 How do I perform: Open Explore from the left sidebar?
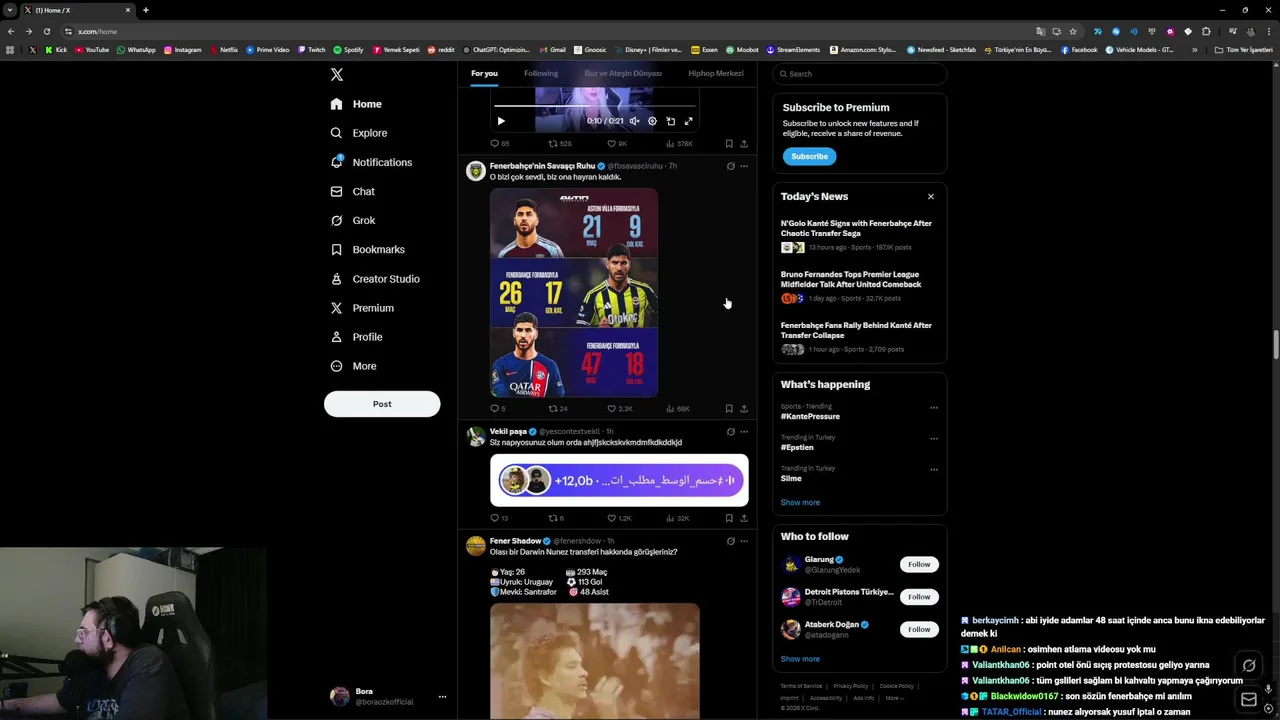click(x=359, y=133)
